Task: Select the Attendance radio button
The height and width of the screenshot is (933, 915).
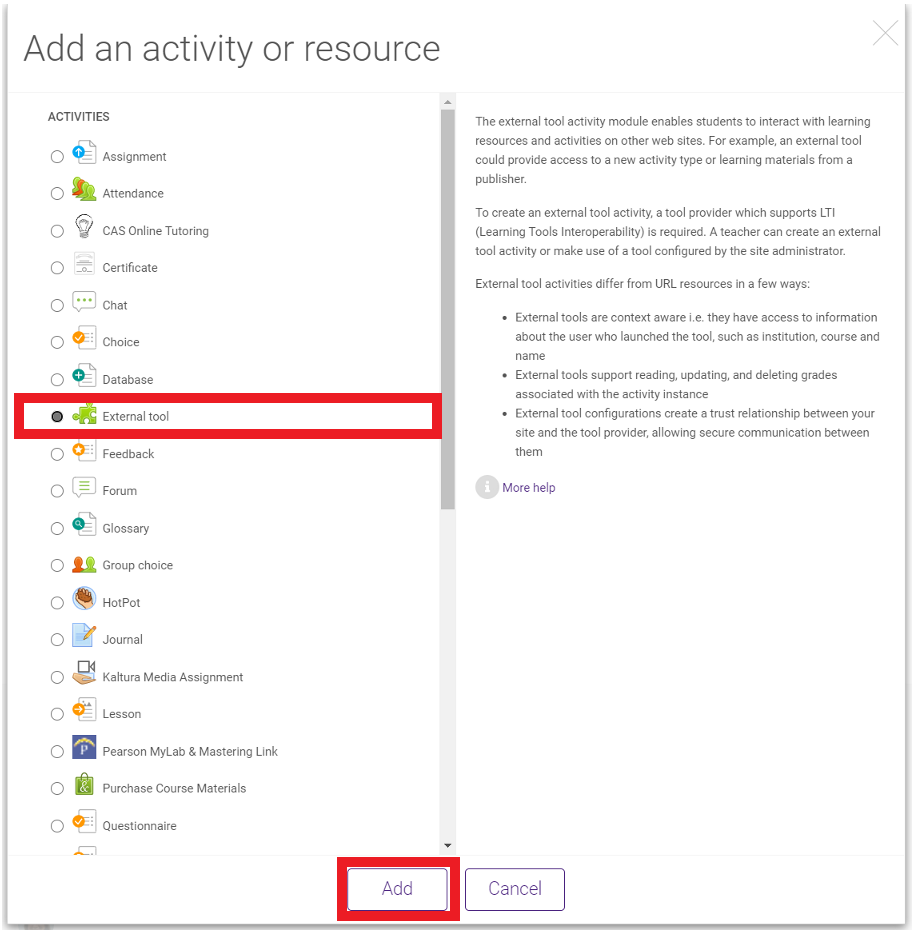Action: pyautogui.click(x=57, y=193)
